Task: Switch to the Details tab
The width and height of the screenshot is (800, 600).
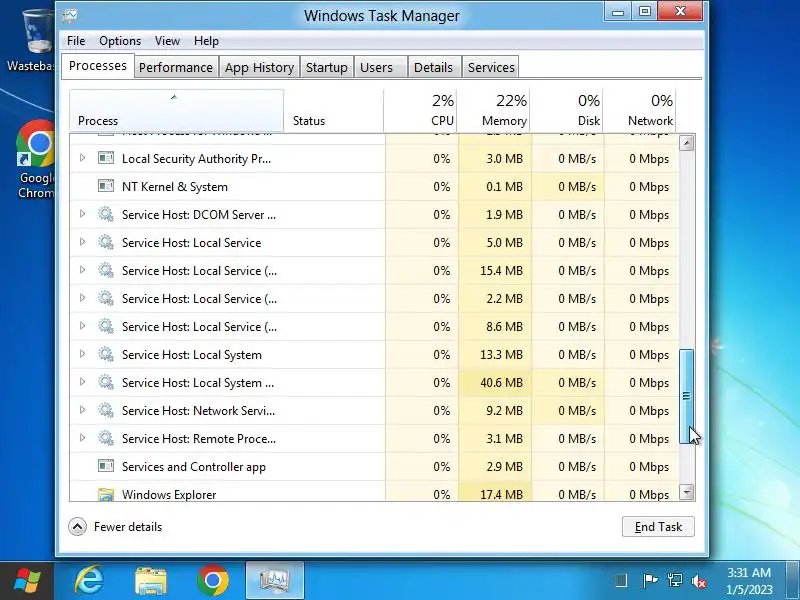Action: tap(433, 67)
